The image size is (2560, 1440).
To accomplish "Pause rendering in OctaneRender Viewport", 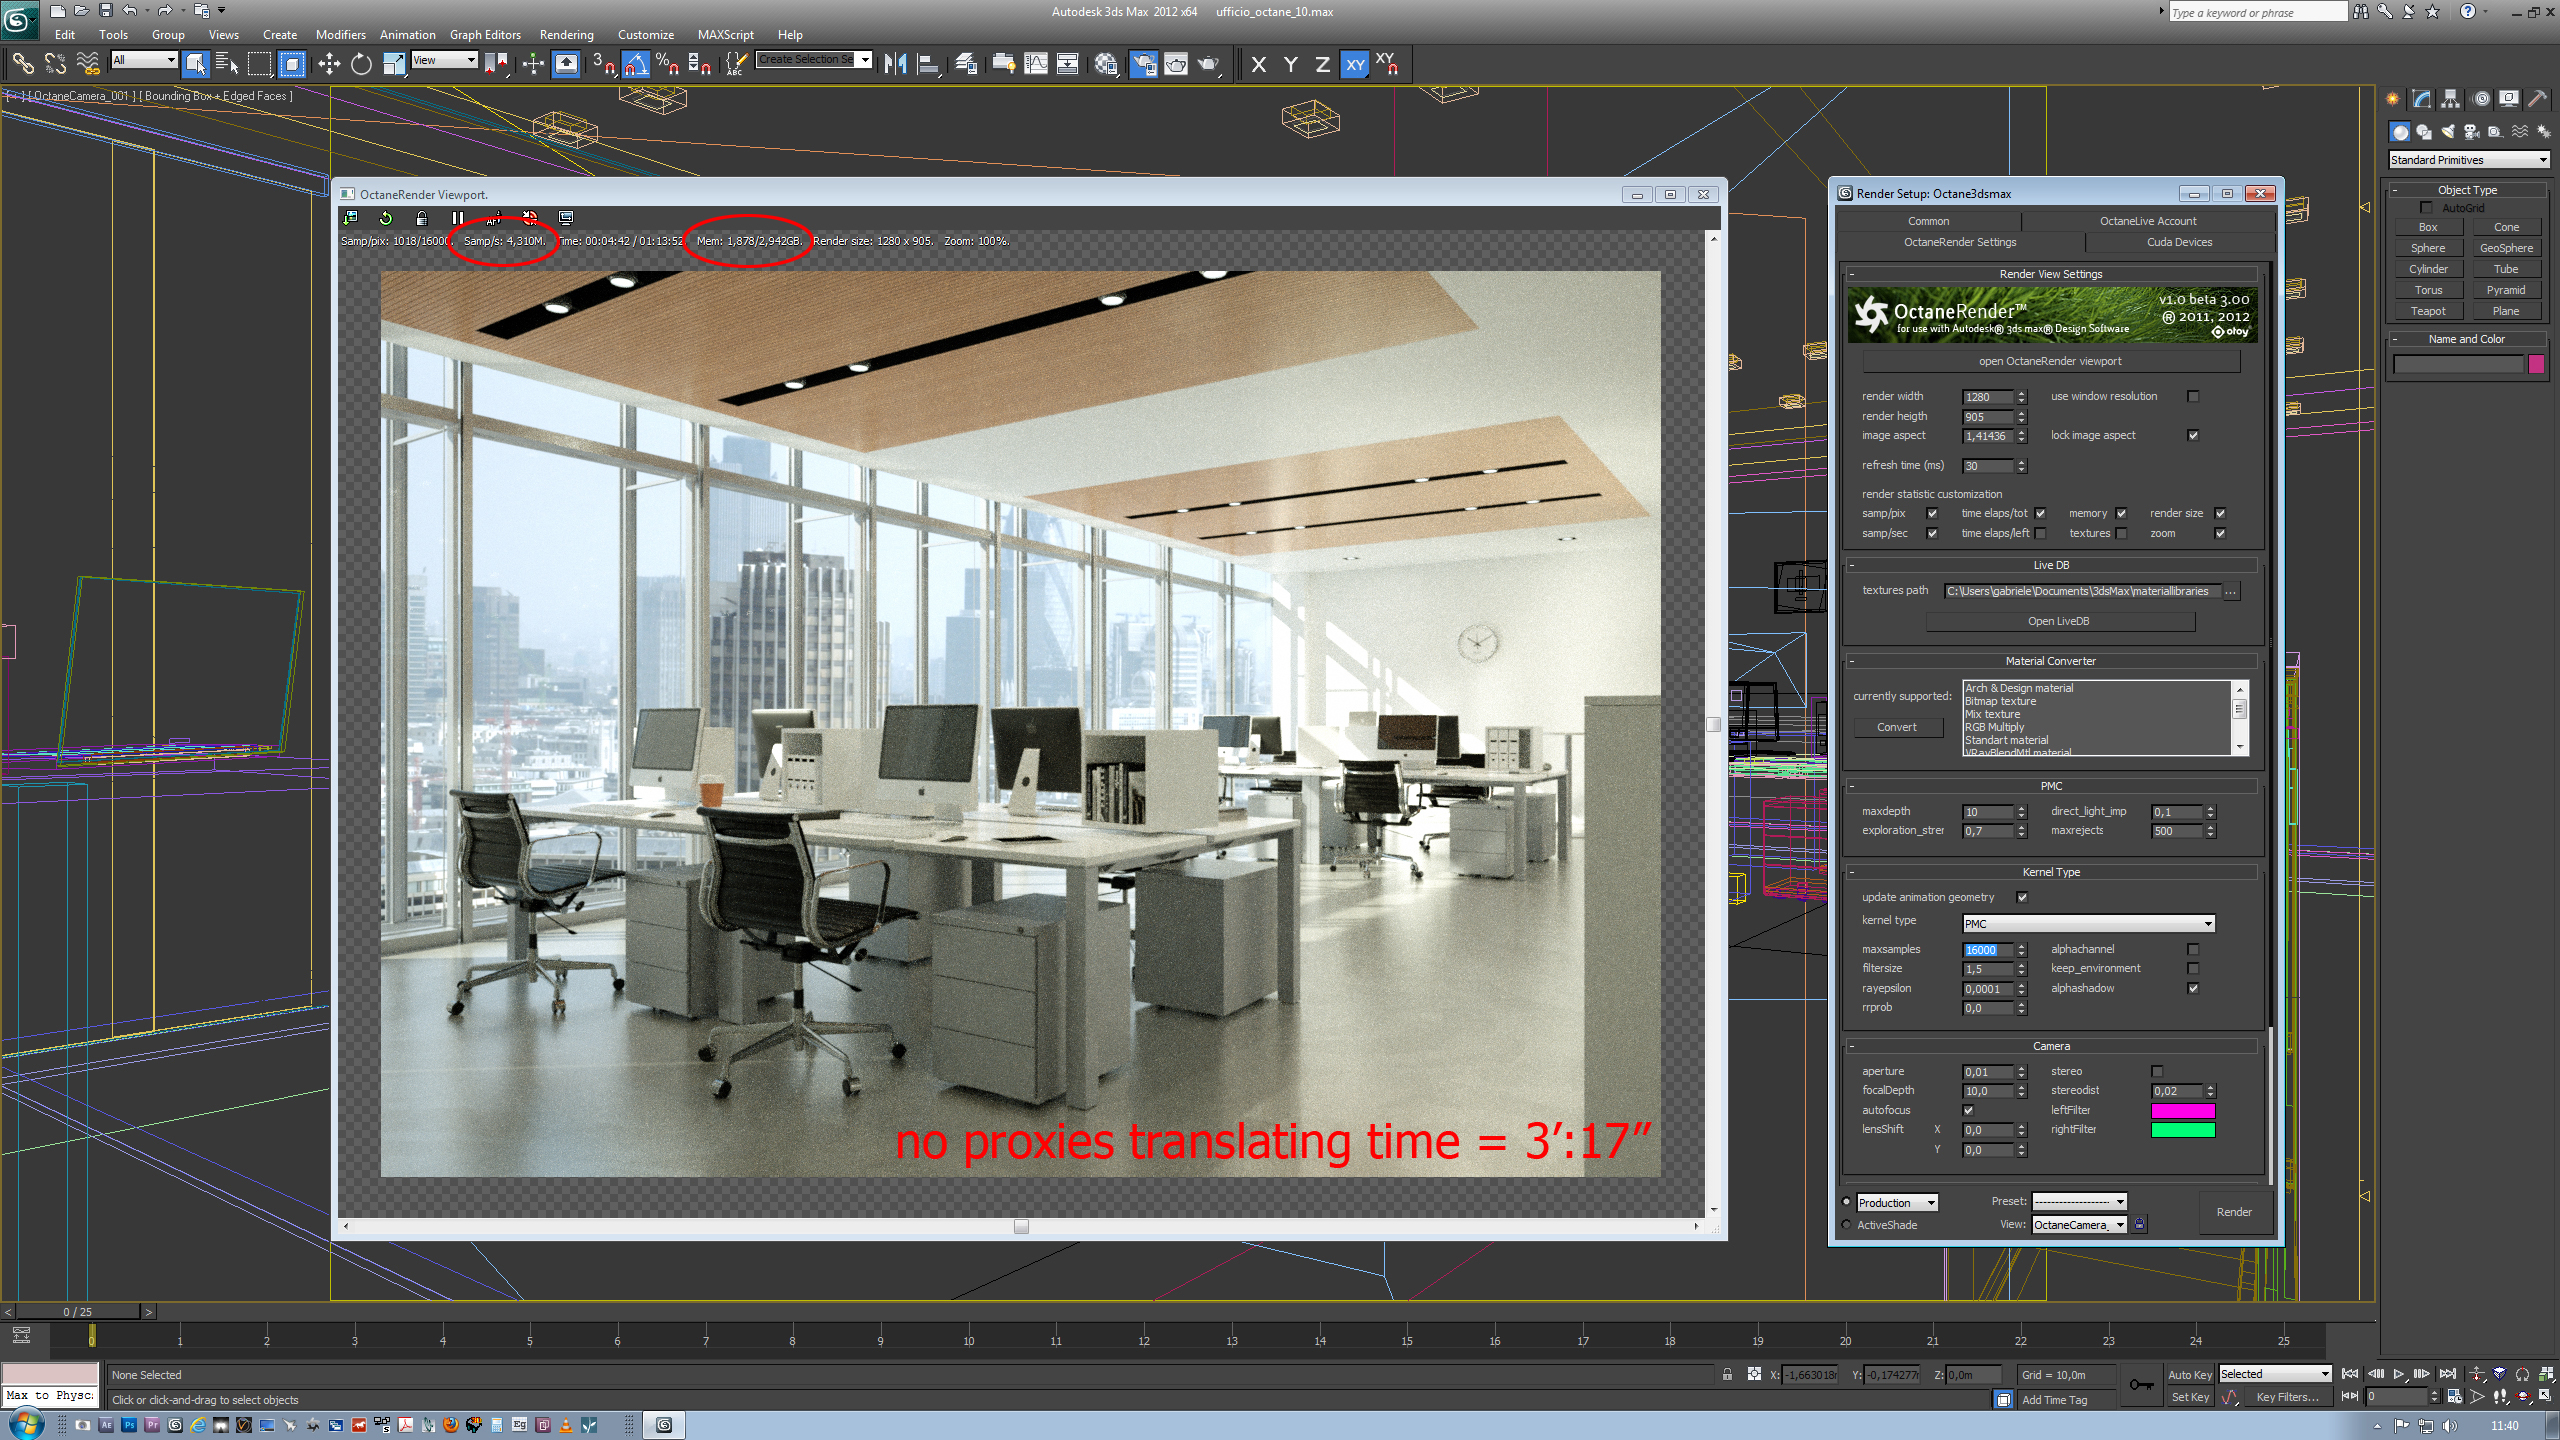I will (x=457, y=218).
